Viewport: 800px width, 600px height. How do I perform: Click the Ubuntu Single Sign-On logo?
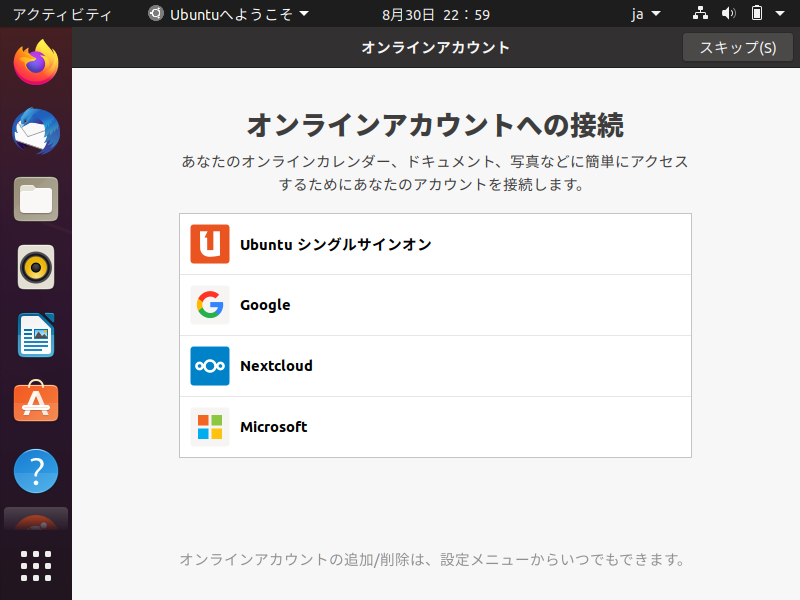[x=210, y=244]
